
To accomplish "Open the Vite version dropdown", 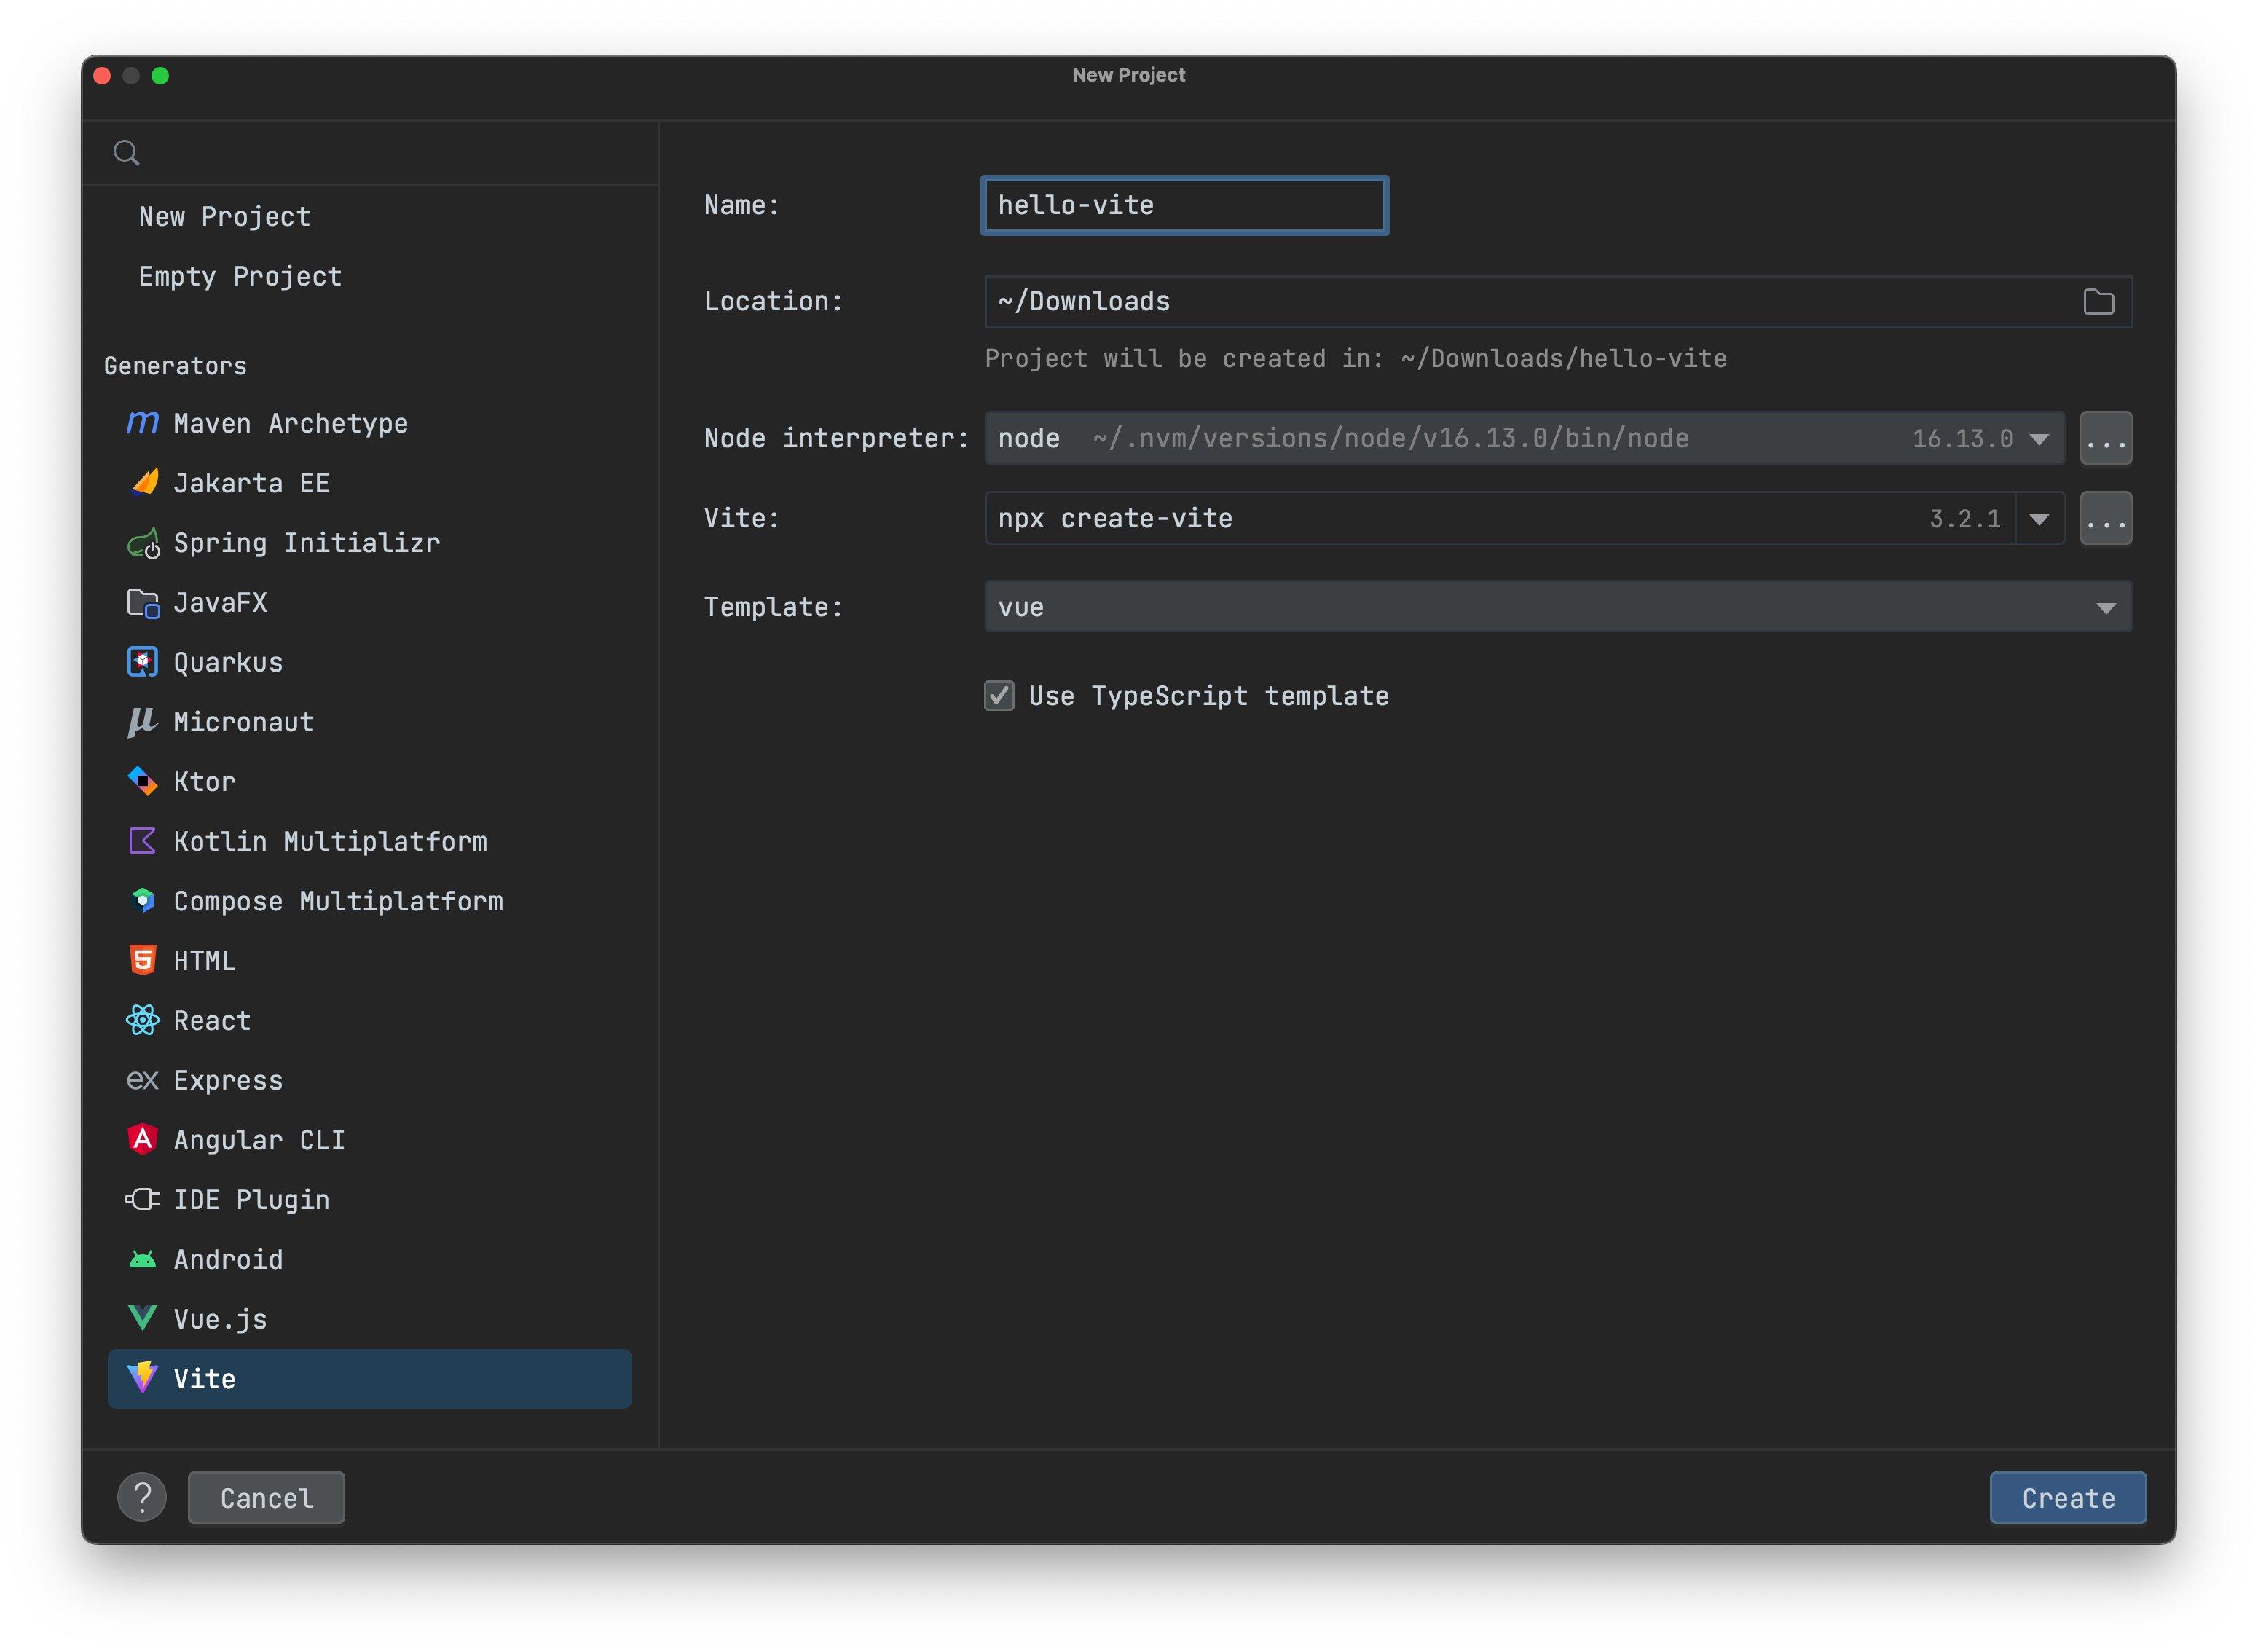I will click(x=2040, y=518).
